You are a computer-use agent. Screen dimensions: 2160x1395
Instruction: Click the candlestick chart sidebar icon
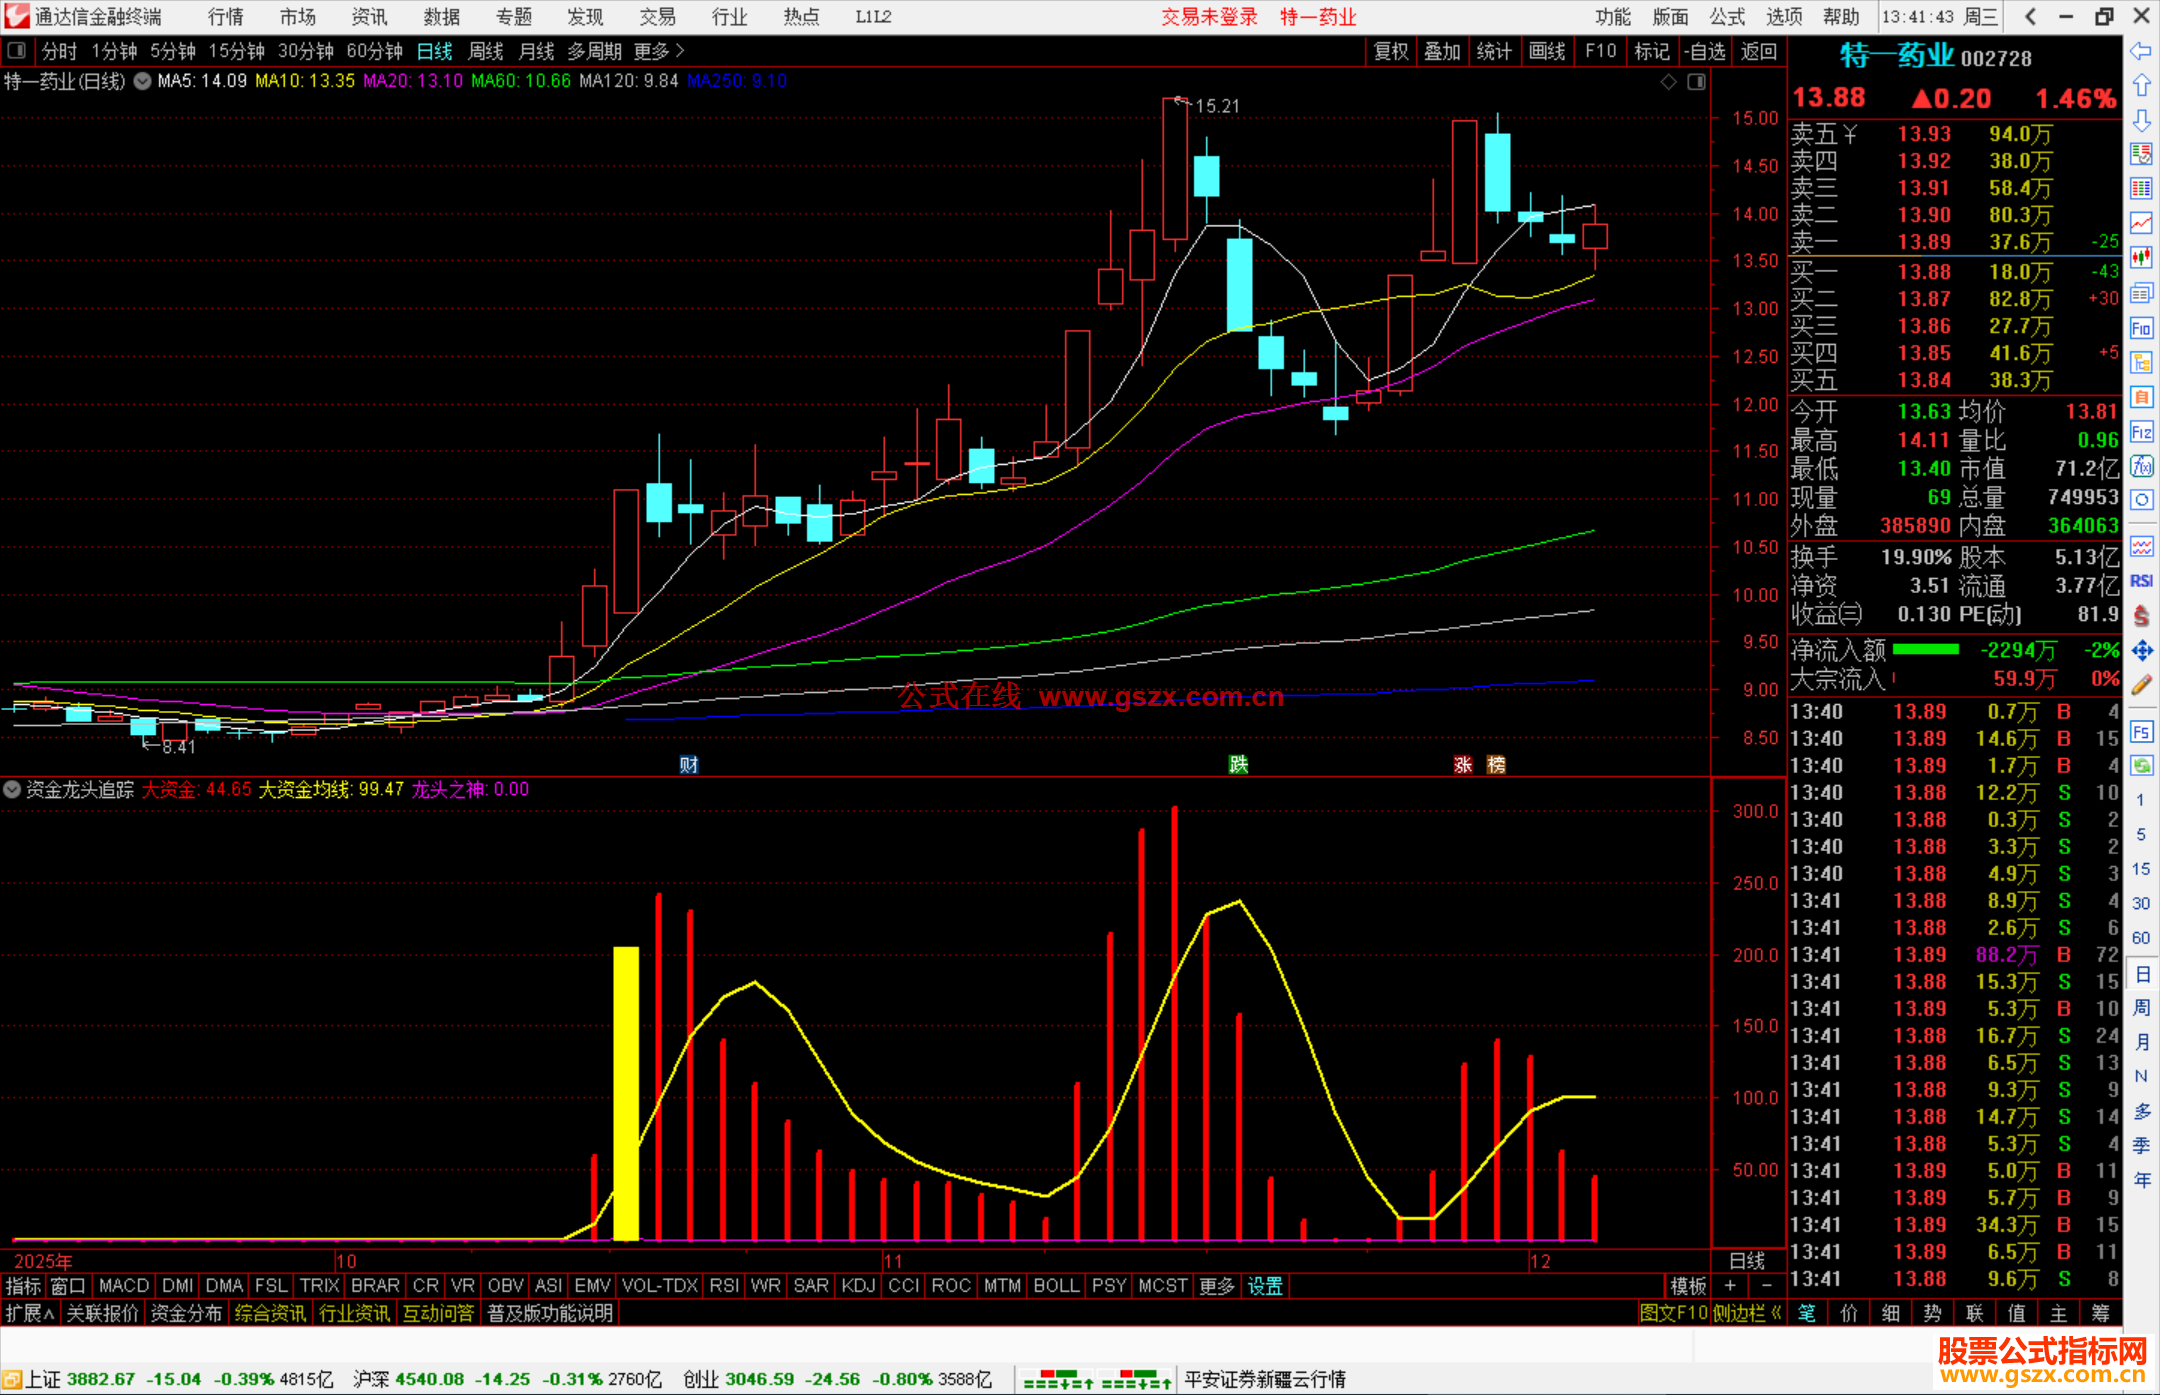pyautogui.click(x=2141, y=258)
